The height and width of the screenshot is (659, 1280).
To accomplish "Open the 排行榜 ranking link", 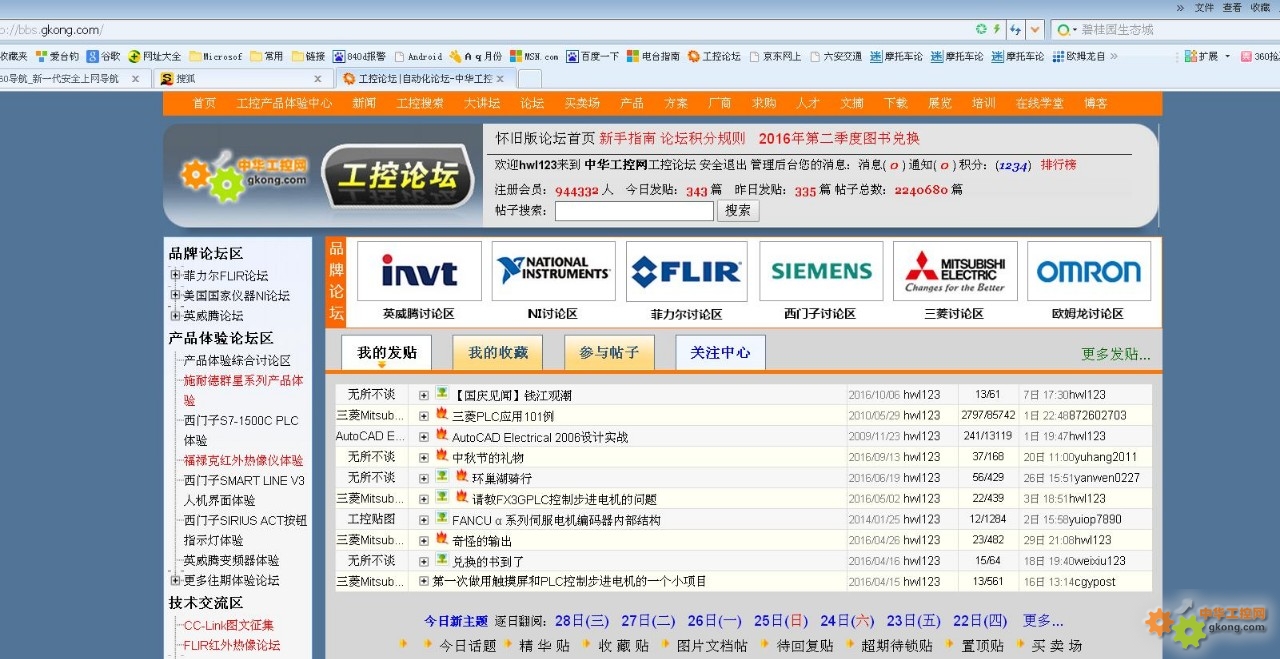I will [1058, 165].
